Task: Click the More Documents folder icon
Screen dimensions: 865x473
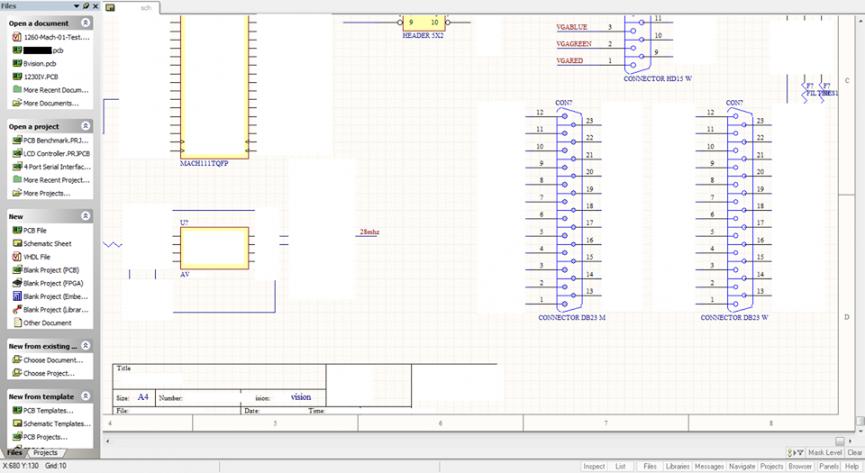Action: pos(17,103)
